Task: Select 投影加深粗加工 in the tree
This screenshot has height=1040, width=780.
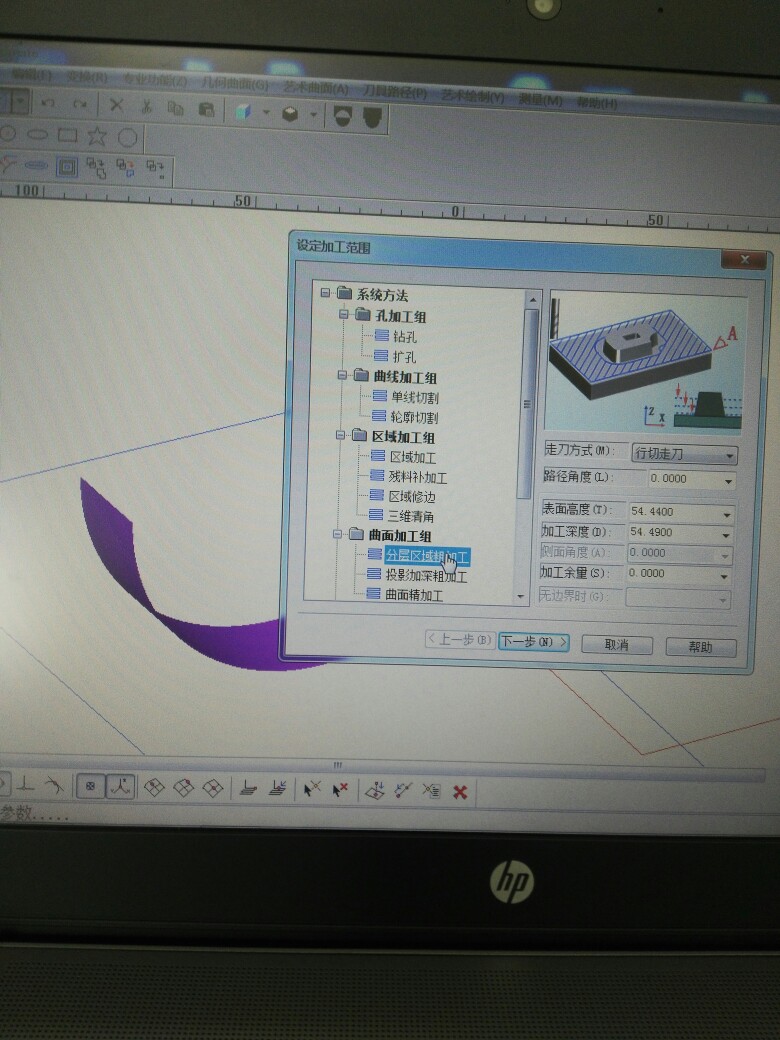Action: [x=426, y=575]
